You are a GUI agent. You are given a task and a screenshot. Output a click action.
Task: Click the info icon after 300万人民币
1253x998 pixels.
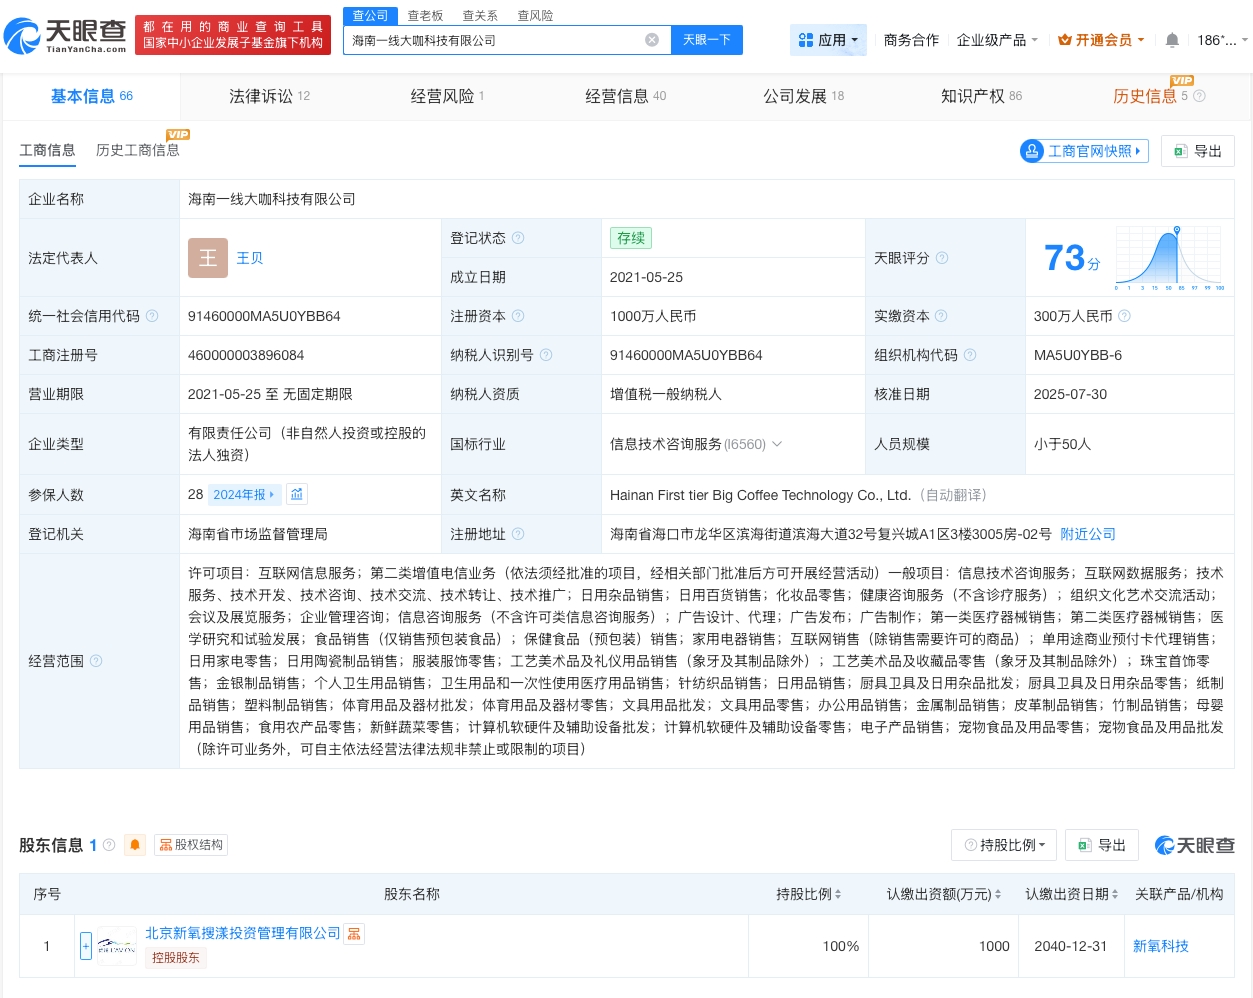[x=1124, y=316]
